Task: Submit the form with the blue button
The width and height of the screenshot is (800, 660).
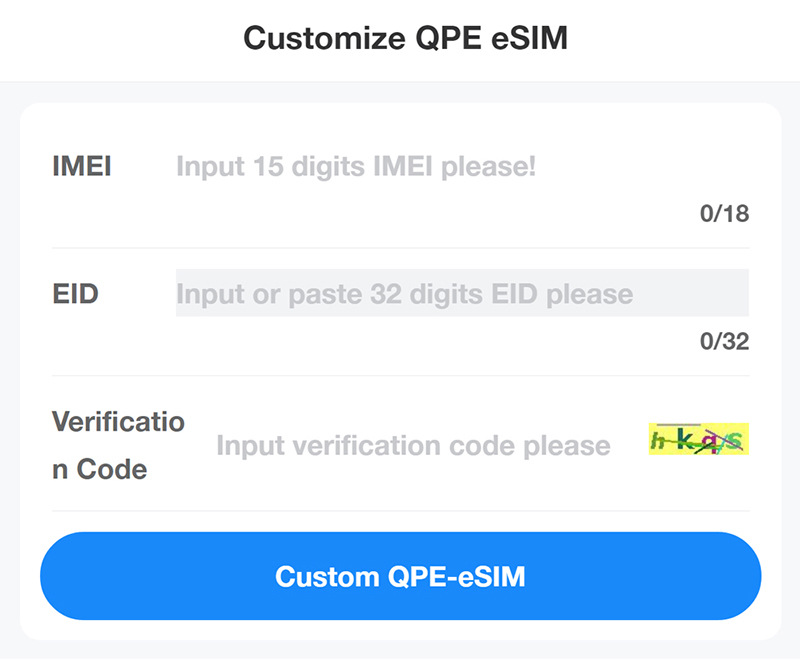Action: (400, 576)
